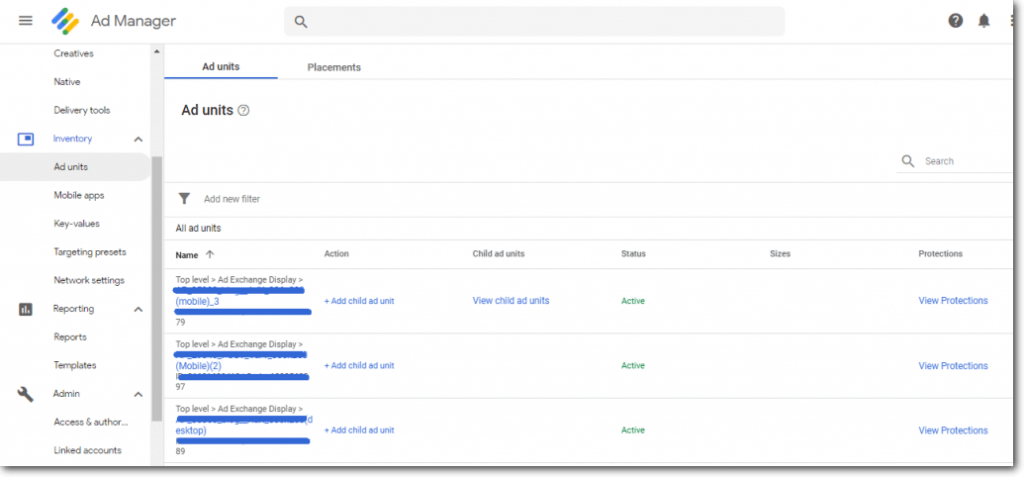Click the Inventory section icon

click(x=26, y=139)
